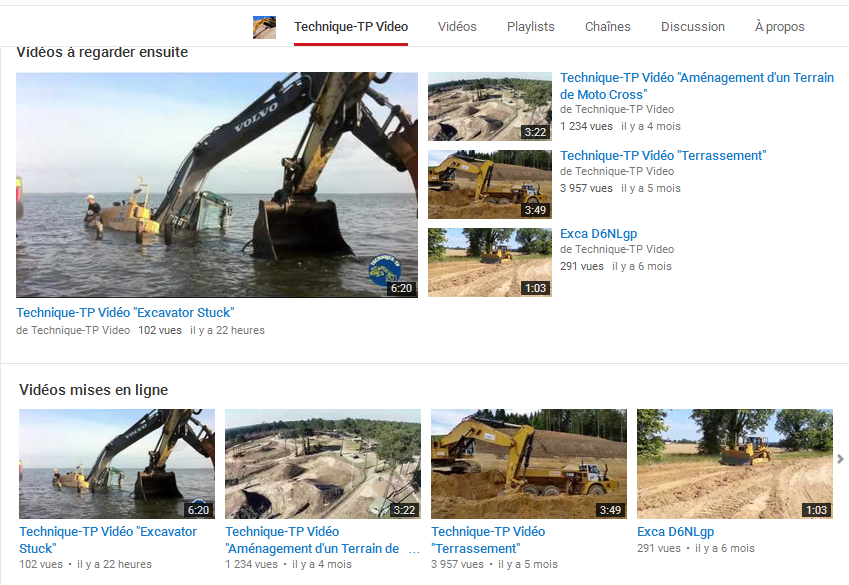Open 'Aménagement d'un Terrain de Moto Cross' title in watch-next list
The height and width of the screenshot is (585, 849).
click(x=697, y=86)
